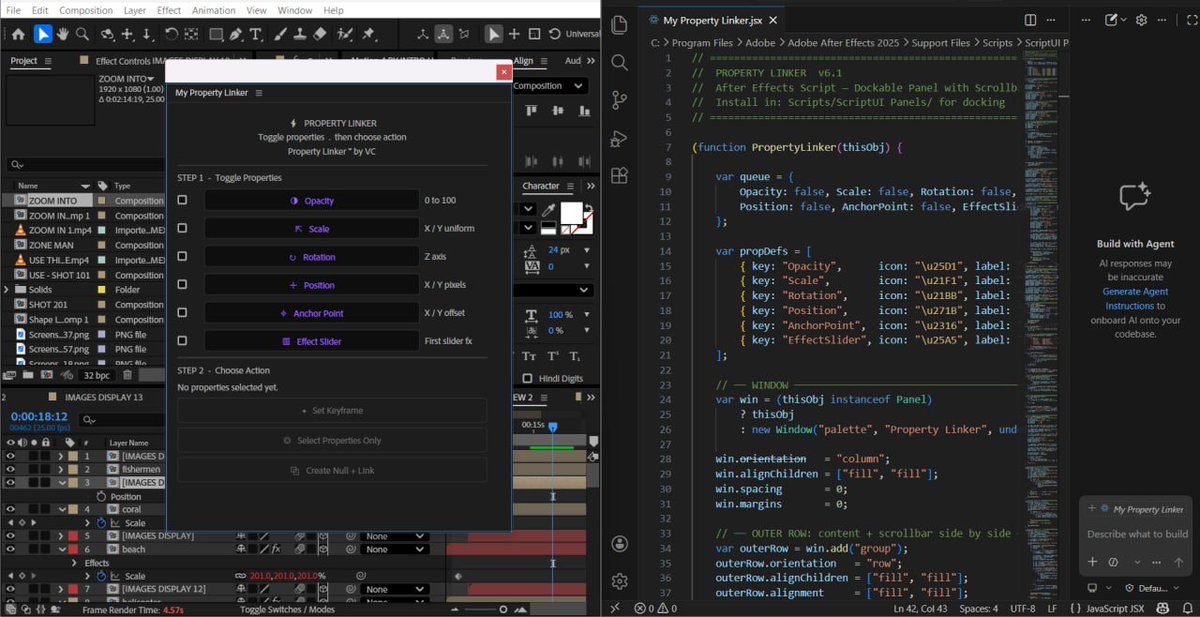Select the Clone Stamp tool
1200x617 pixels.
[x=299, y=34]
